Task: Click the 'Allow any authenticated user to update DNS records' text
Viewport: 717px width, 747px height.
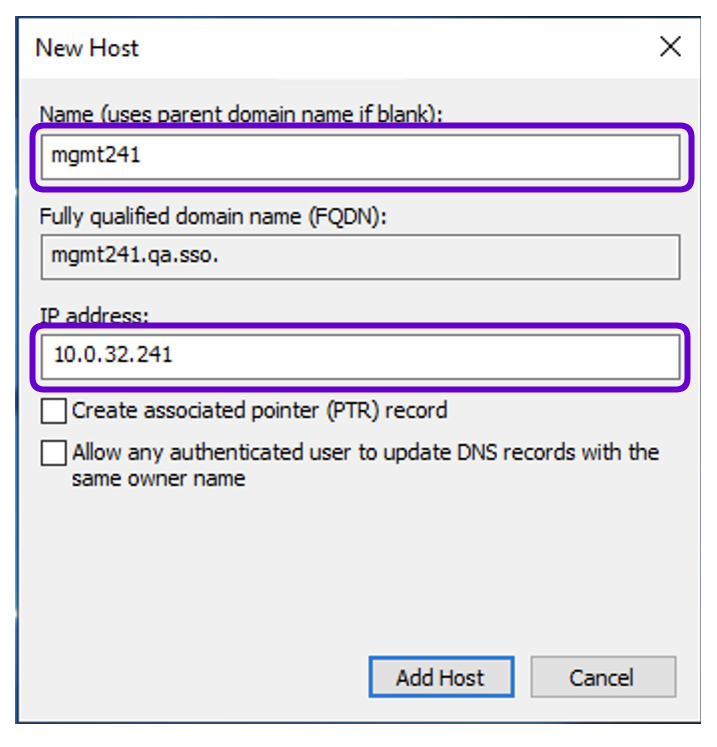Action: [365, 452]
